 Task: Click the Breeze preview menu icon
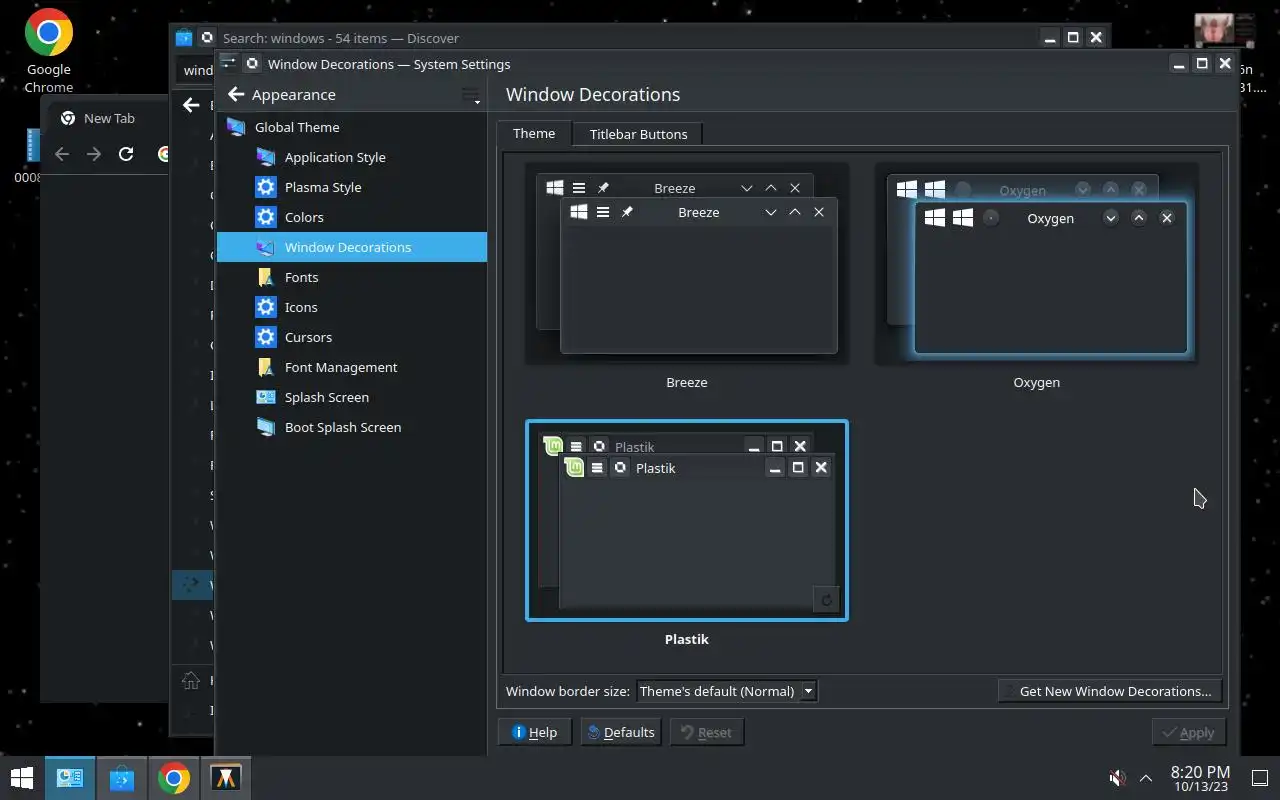[x=603, y=212]
